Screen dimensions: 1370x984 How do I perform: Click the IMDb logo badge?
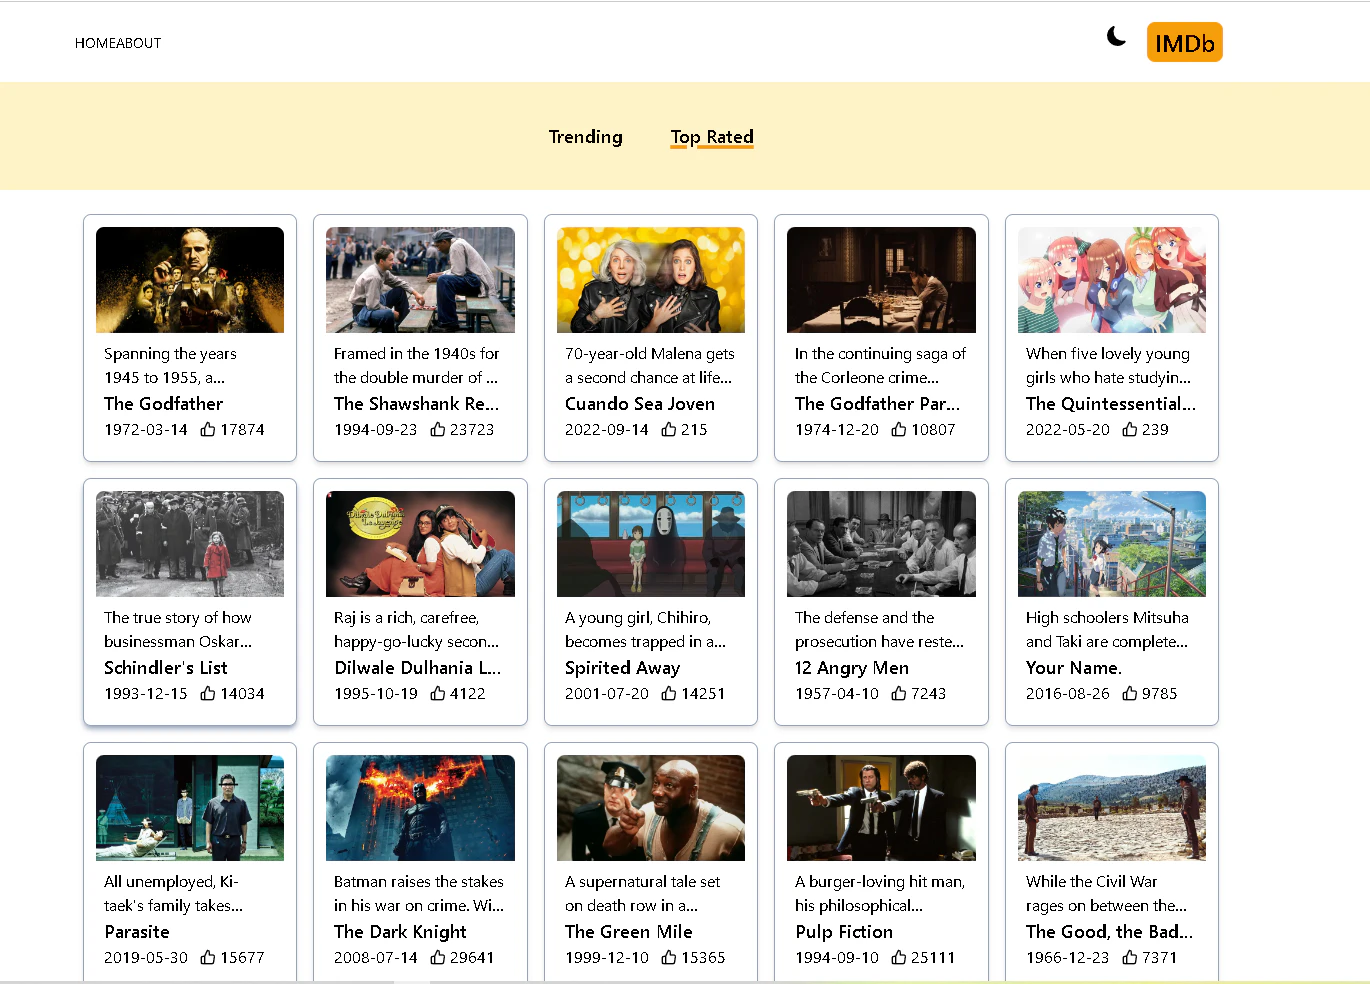point(1184,42)
